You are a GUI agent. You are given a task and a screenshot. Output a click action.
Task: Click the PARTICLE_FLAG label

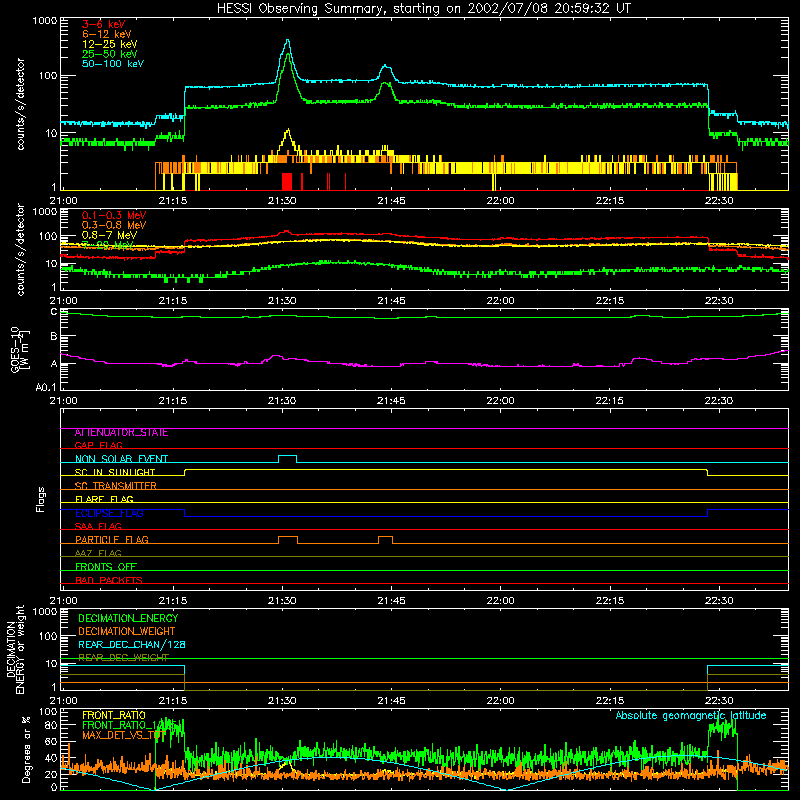click(x=112, y=539)
